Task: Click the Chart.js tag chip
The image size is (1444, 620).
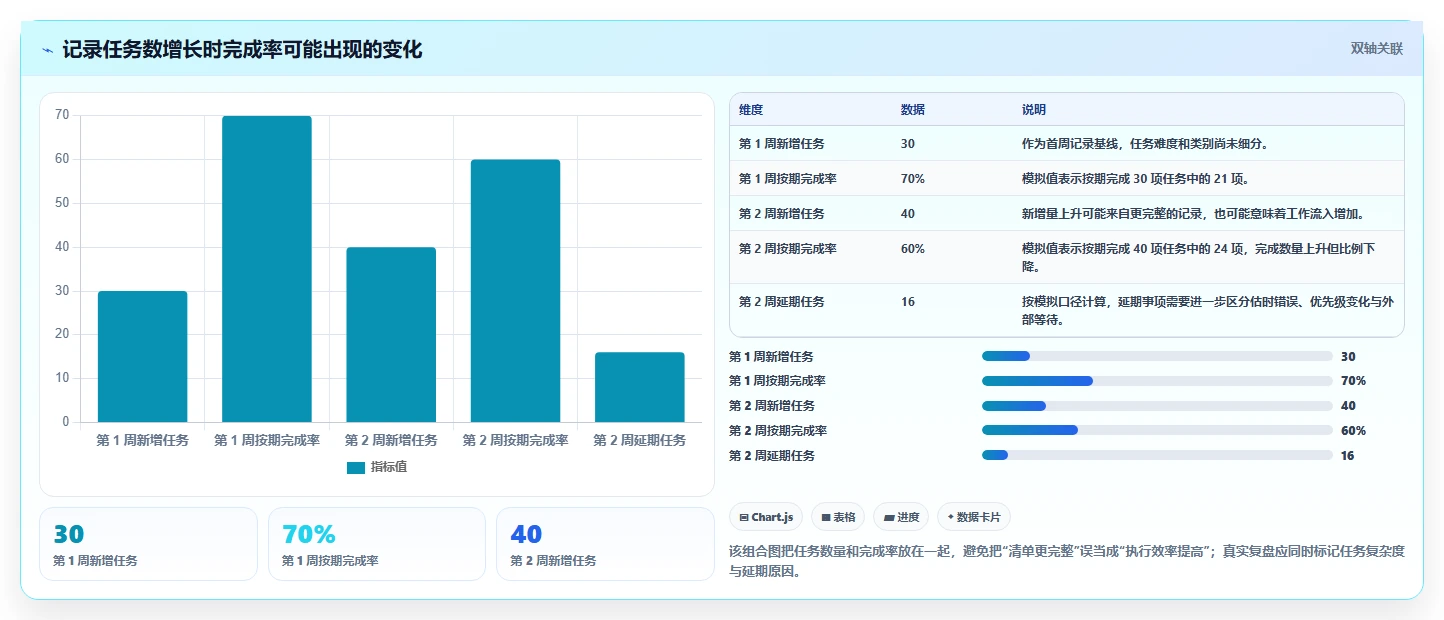Action: click(x=766, y=517)
